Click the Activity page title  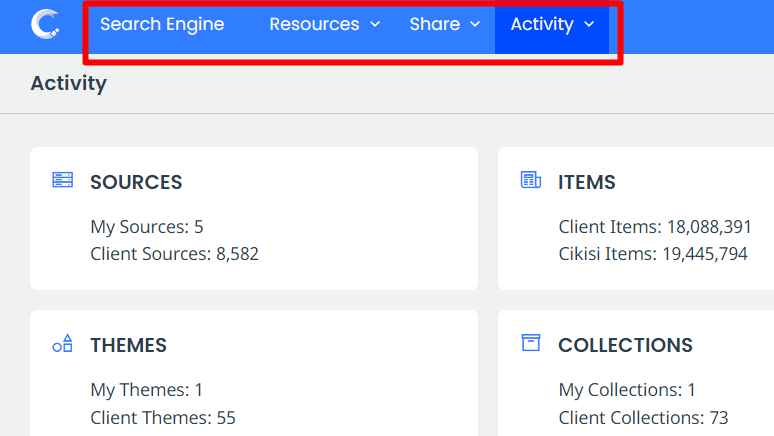pyautogui.click(x=69, y=83)
